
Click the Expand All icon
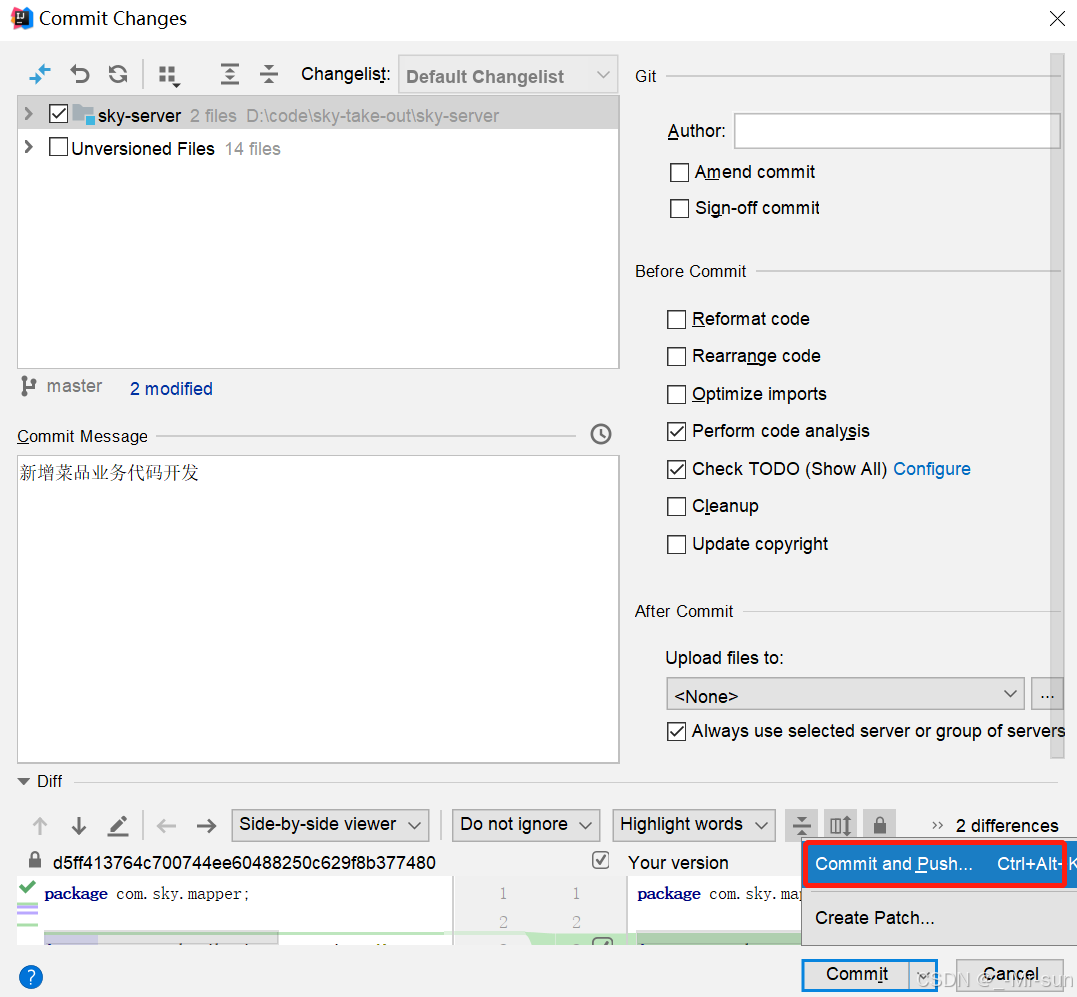pyautogui.click(x=229, y=73)
